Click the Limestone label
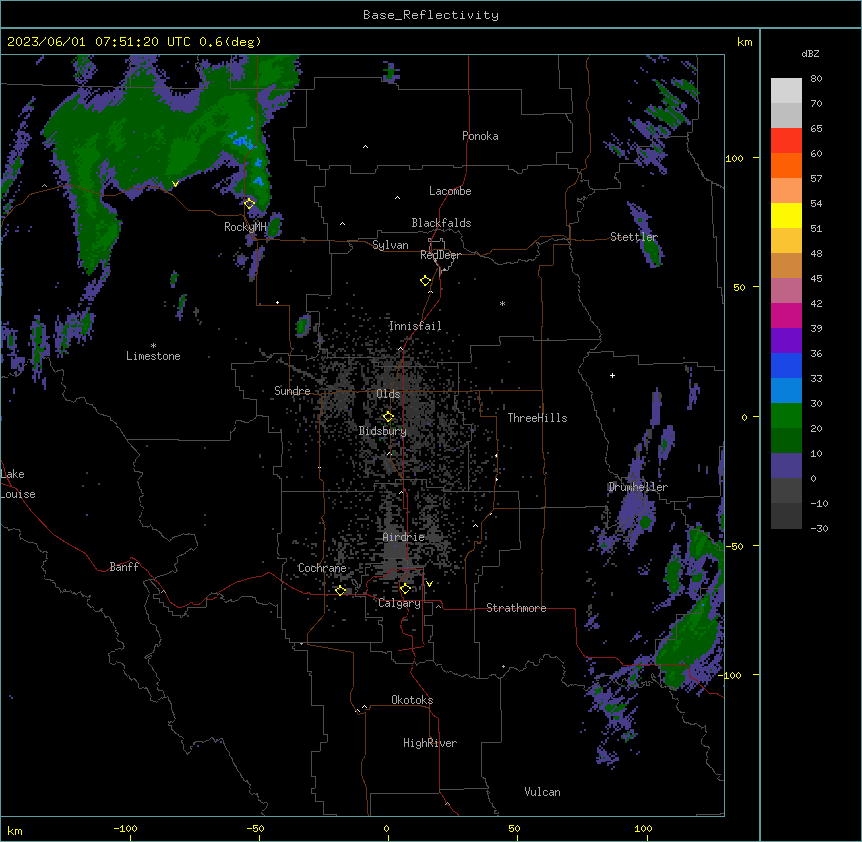The height and width of the screenshot is (842, 862). 153,356
